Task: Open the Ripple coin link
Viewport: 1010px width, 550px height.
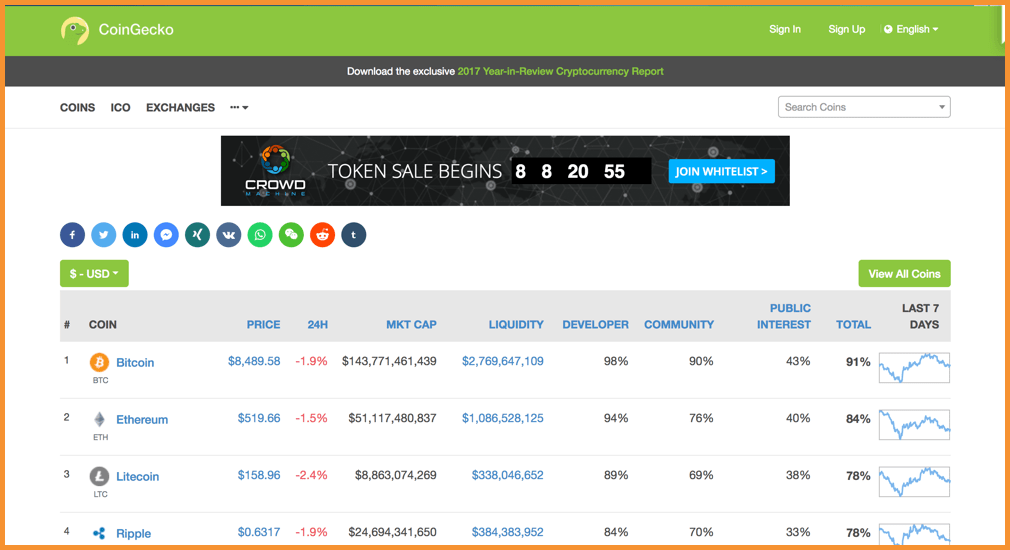Action: coord(133,533)
